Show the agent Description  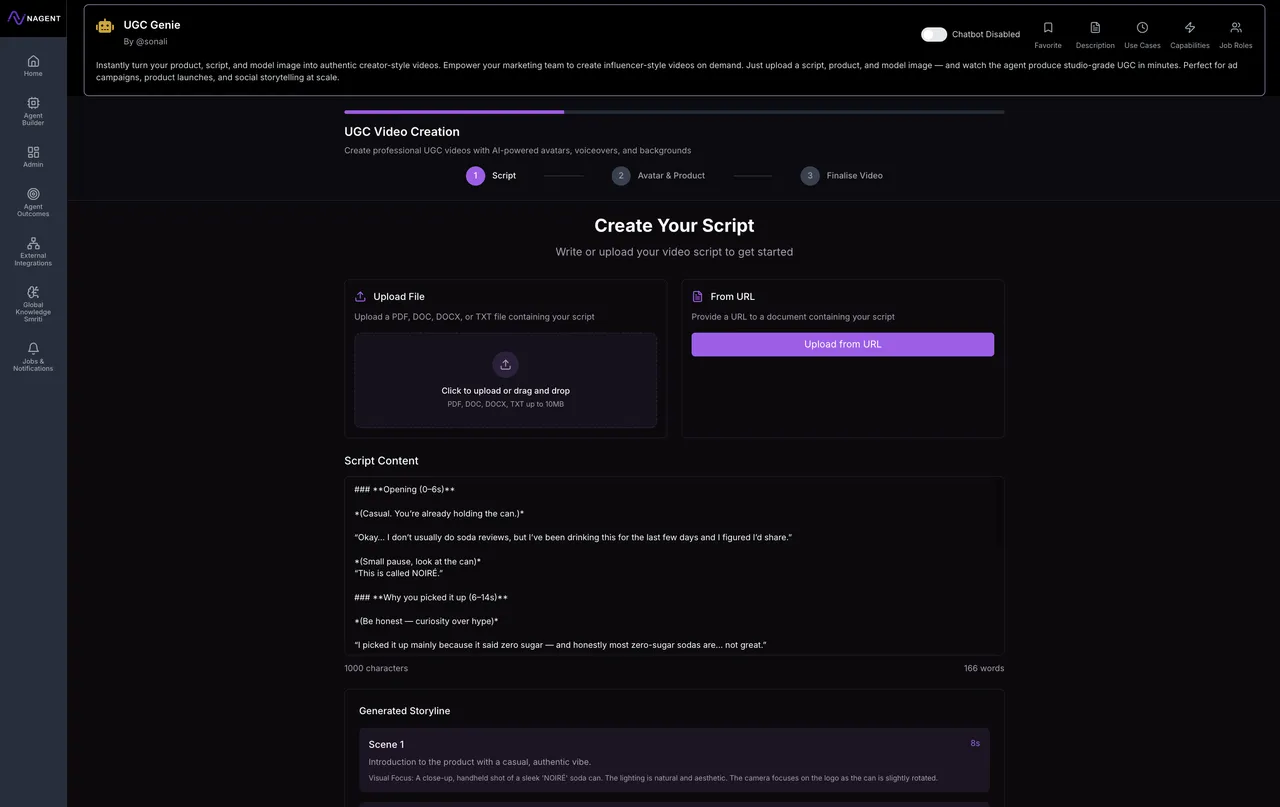click(x=1095, y=34)
